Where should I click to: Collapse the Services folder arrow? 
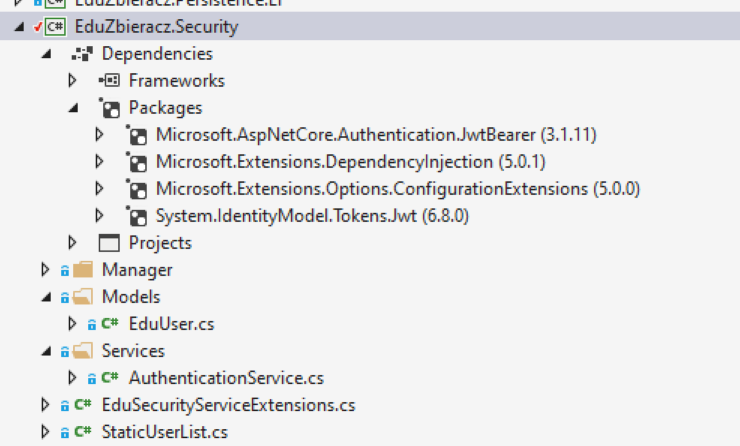coord(46,352)
